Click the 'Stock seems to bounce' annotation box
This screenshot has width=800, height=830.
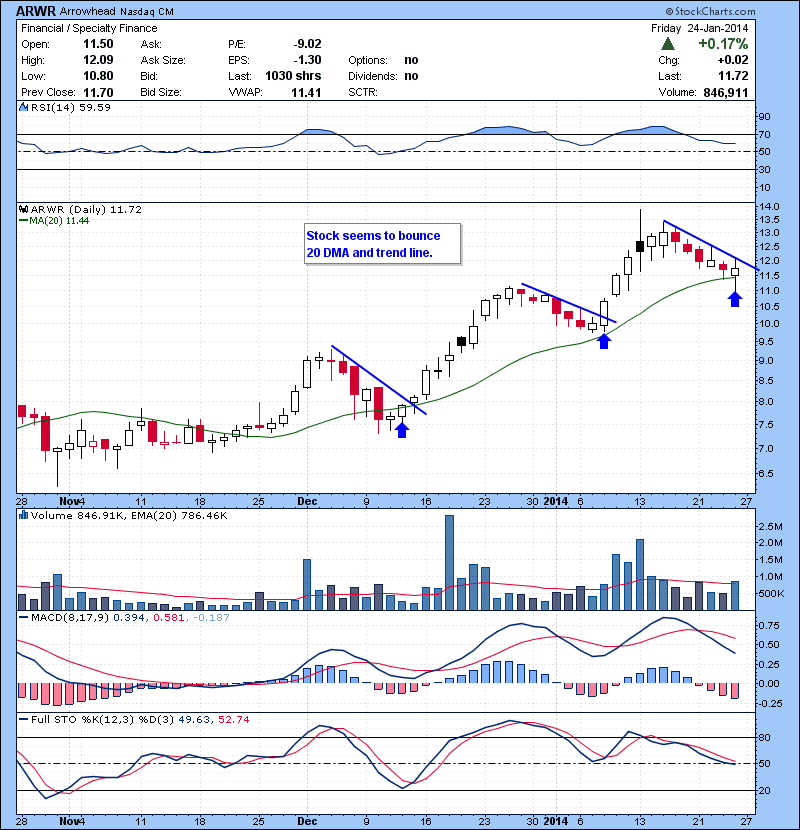tap(382, 244)
